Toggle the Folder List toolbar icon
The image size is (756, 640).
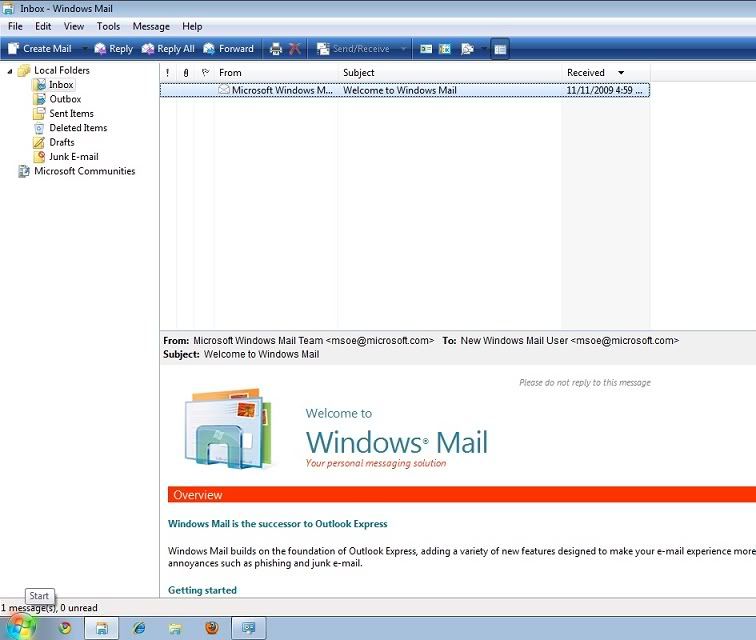pos(500,49)
